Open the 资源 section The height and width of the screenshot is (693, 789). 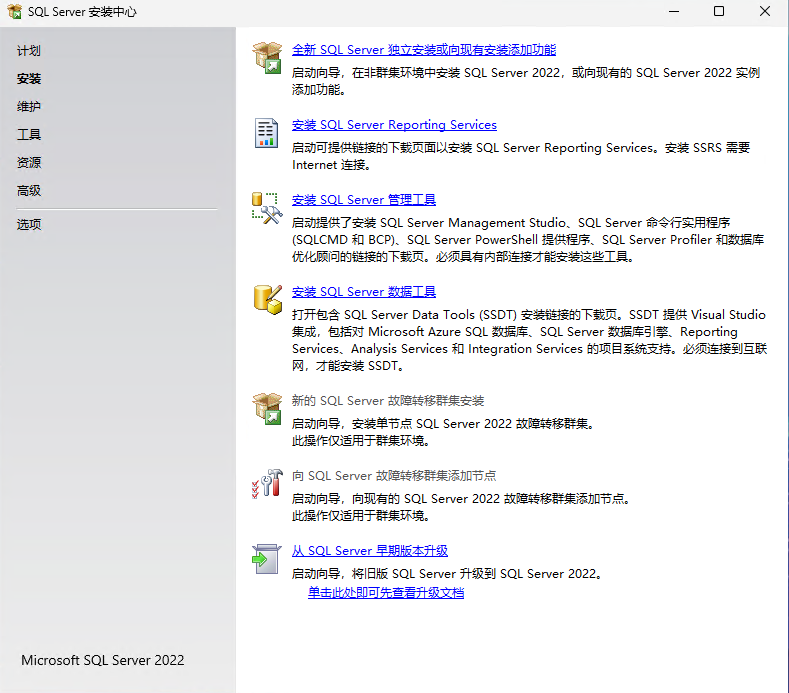click(29, 163)
